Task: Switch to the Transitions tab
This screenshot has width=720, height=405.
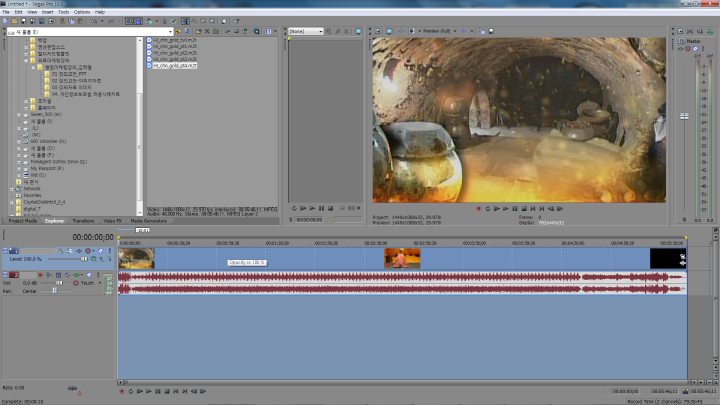Action: (83, 221)
